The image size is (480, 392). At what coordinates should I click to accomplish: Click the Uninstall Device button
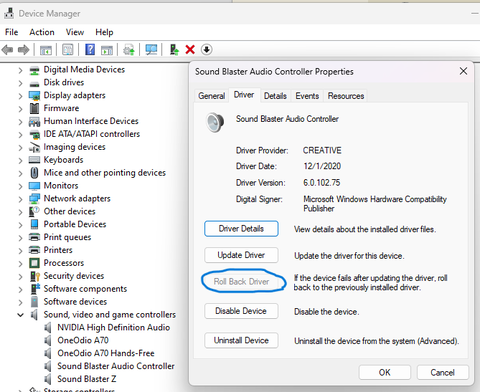pos(241,340)
